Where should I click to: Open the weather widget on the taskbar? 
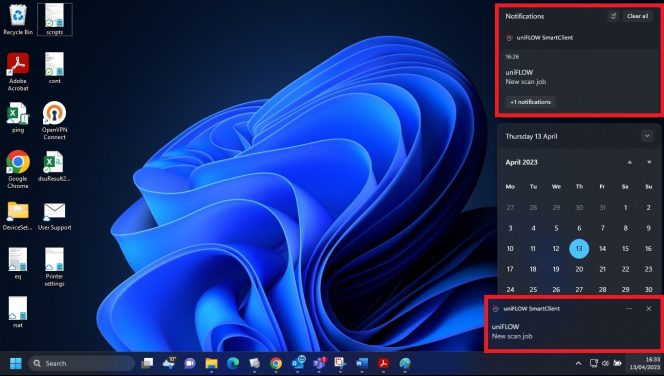169,363
